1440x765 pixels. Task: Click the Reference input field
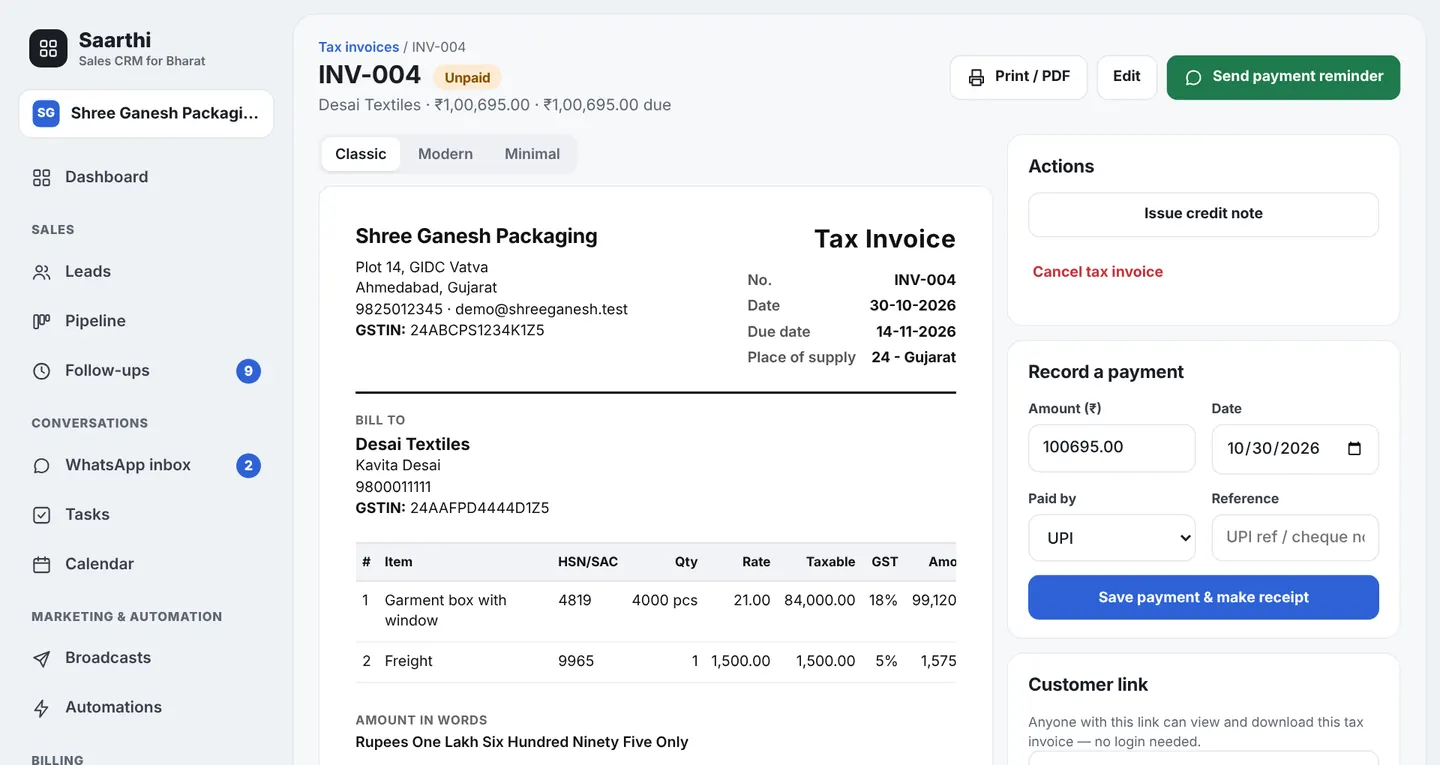[1295, 538]
